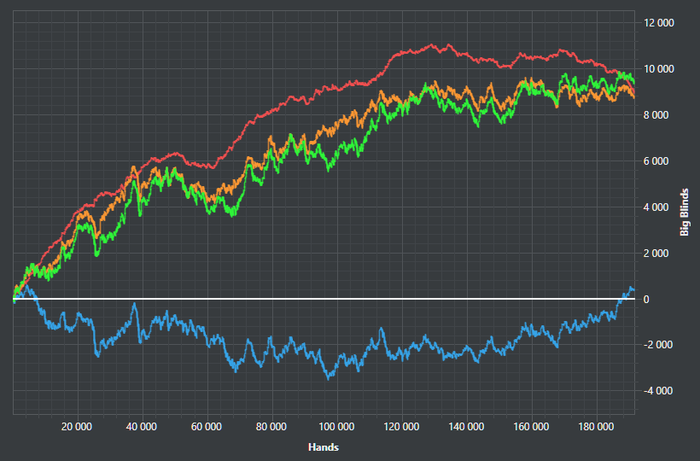Select the 6 000 y-axis label

tap(656, 161)
